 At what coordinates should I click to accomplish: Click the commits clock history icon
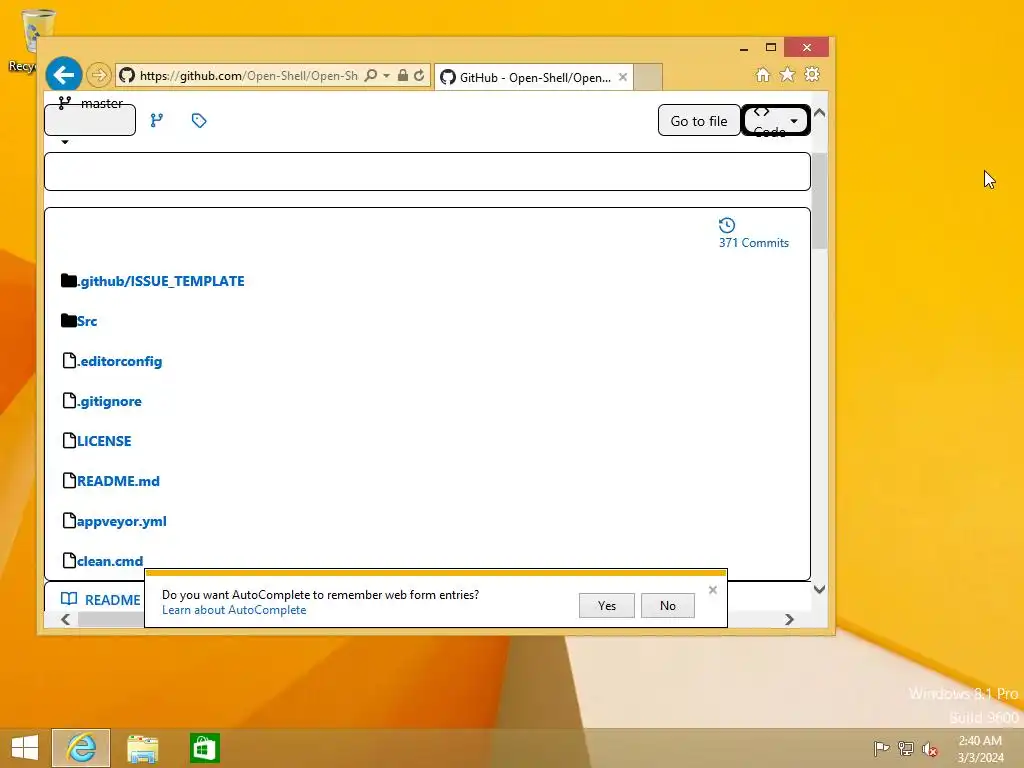727,225
